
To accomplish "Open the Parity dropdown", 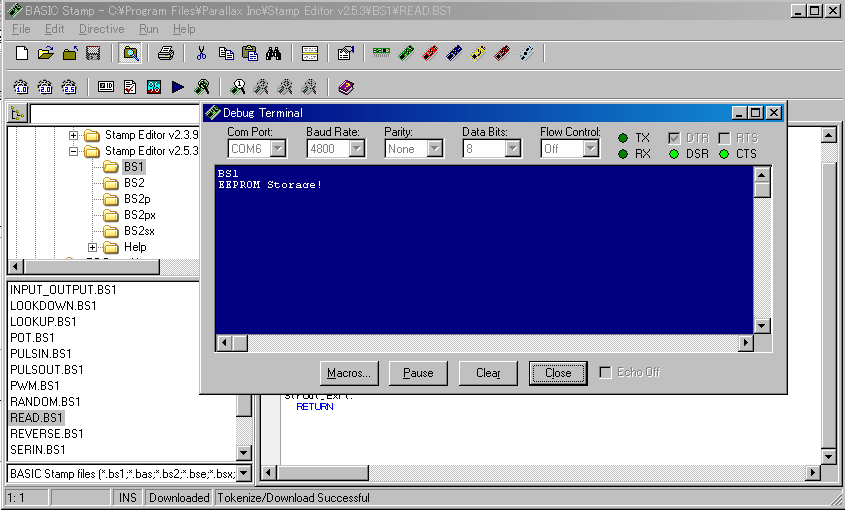I will click(x=435, y=148).
